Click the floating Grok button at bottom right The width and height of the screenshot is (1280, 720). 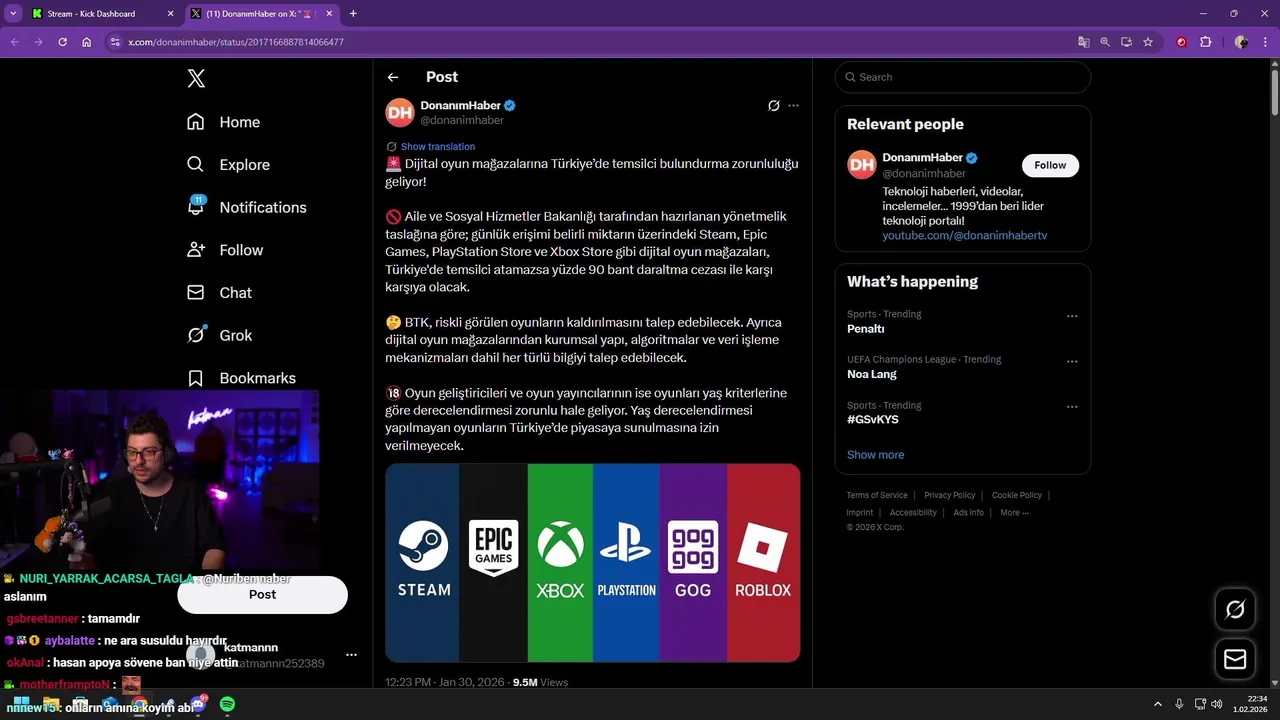[1235, 609]
